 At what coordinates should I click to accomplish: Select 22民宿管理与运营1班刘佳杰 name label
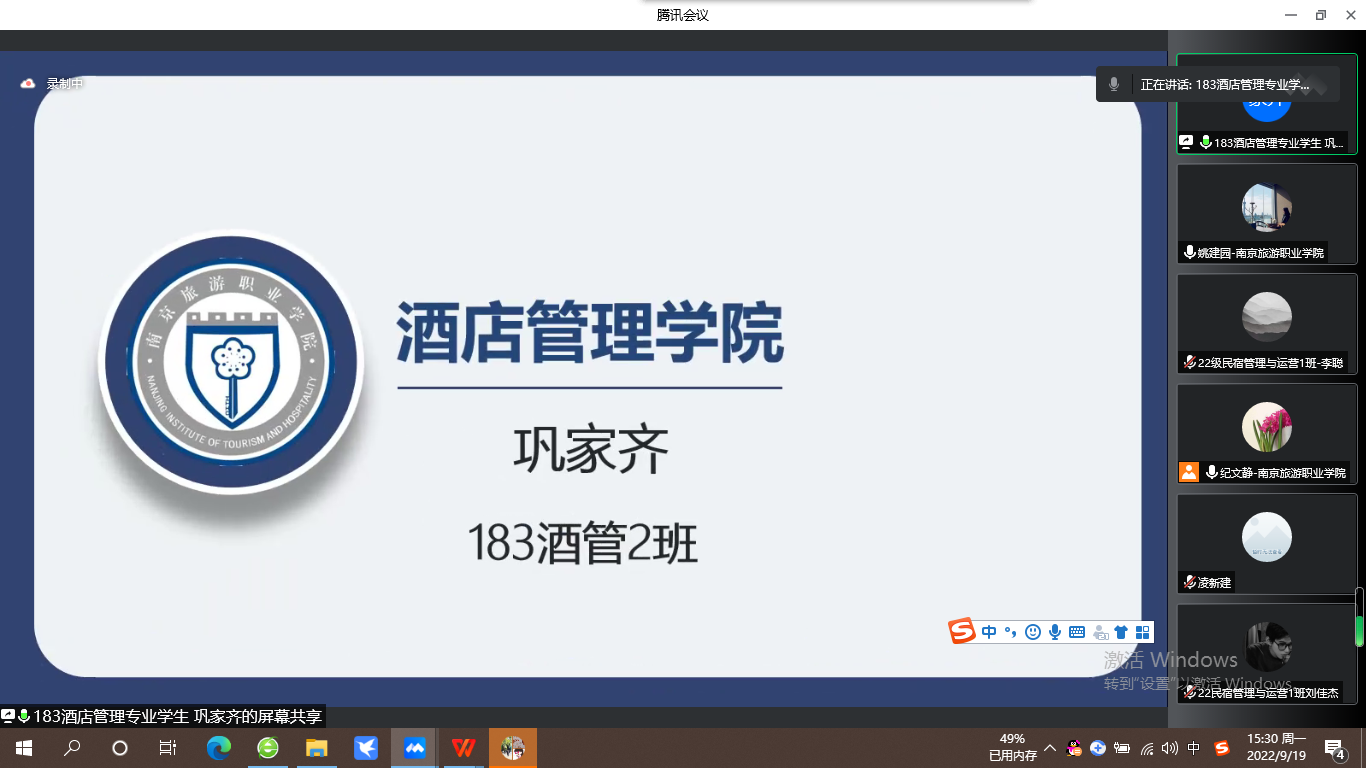(1268, 692)
